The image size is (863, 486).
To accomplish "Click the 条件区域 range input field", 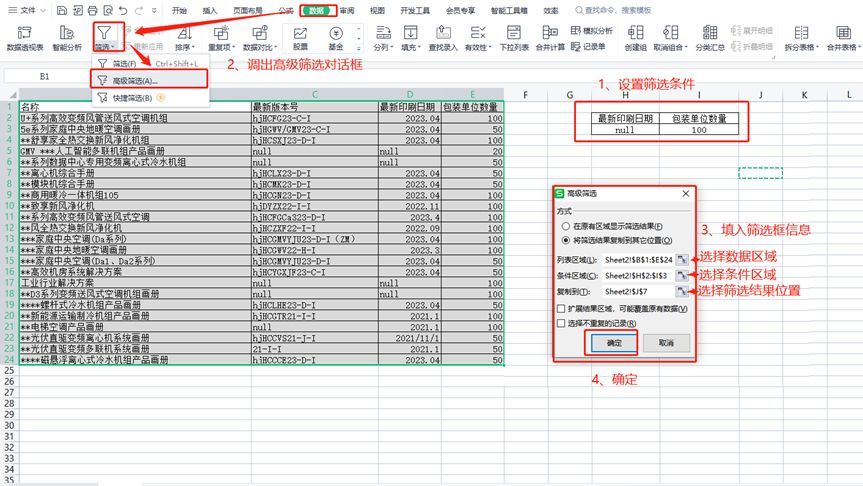I will point(638,275).
